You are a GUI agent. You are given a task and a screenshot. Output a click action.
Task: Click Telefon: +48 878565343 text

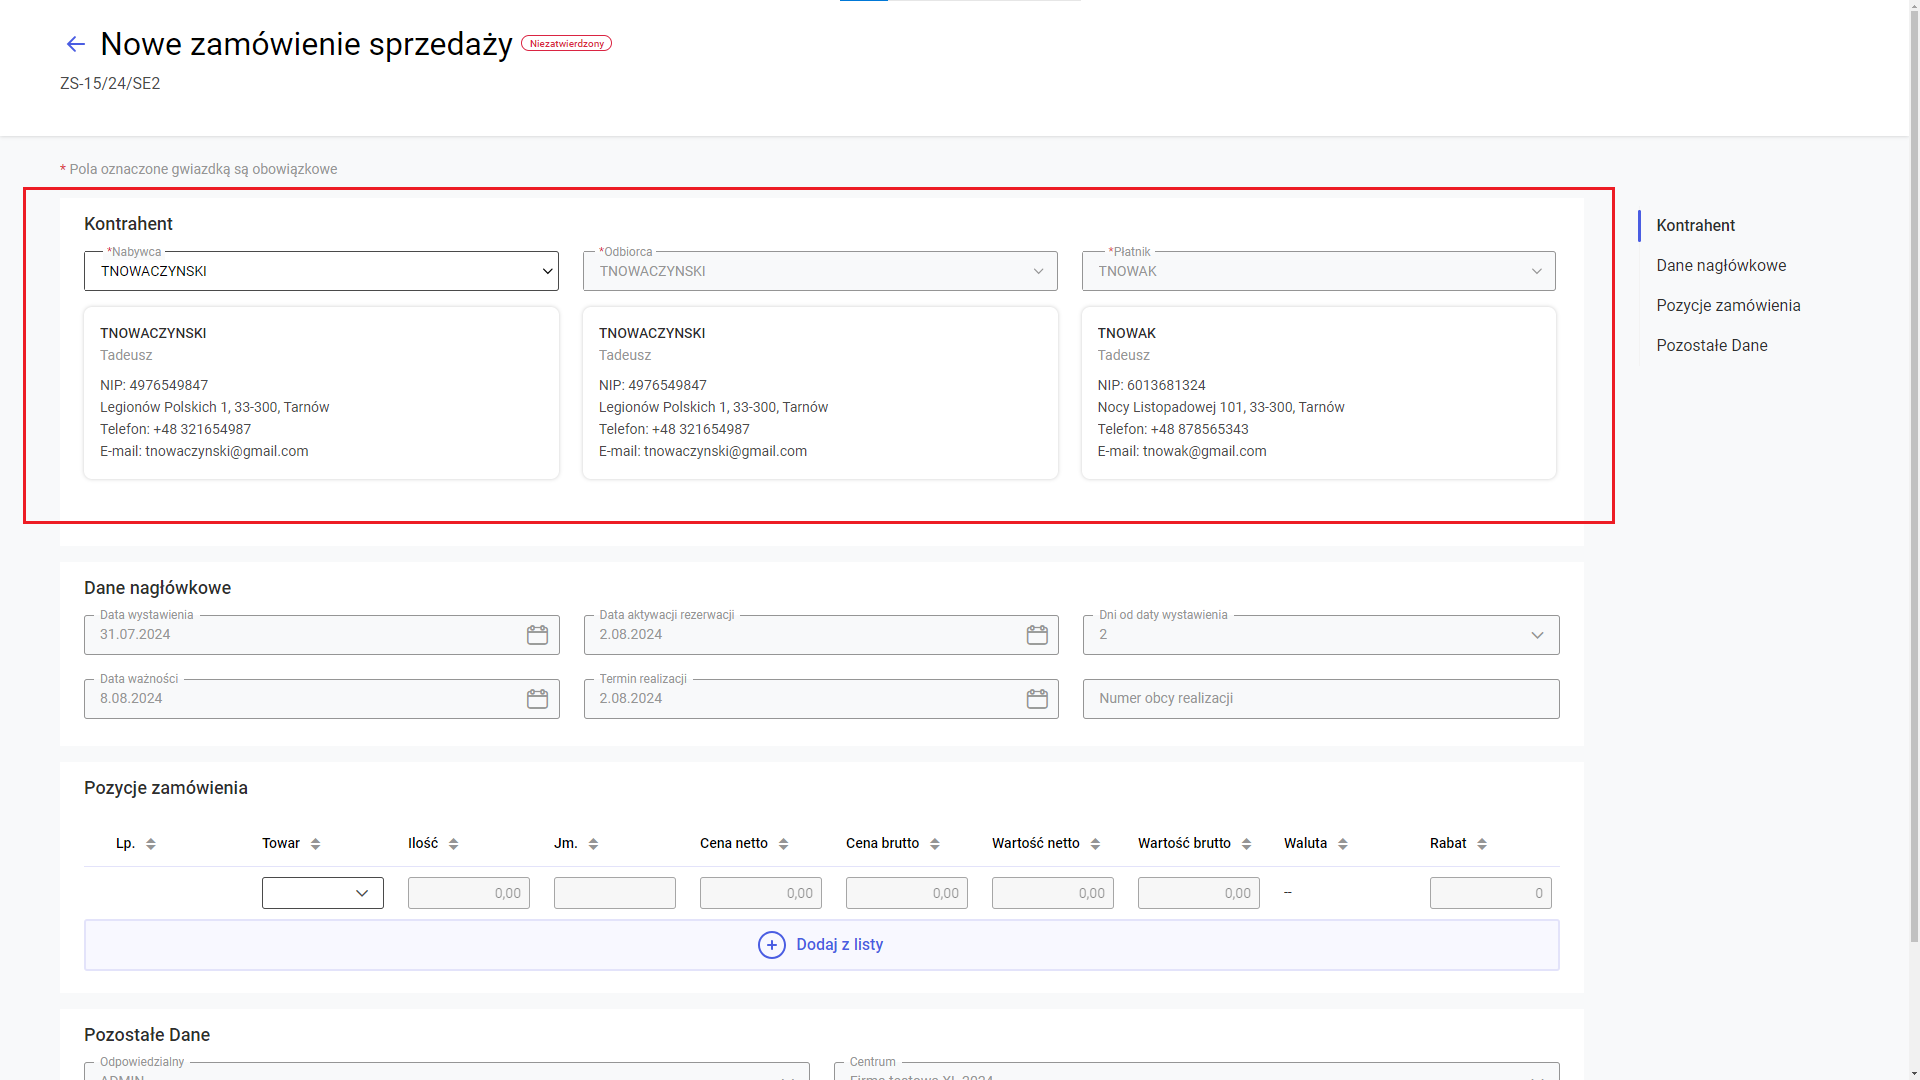pos(1173,430)
